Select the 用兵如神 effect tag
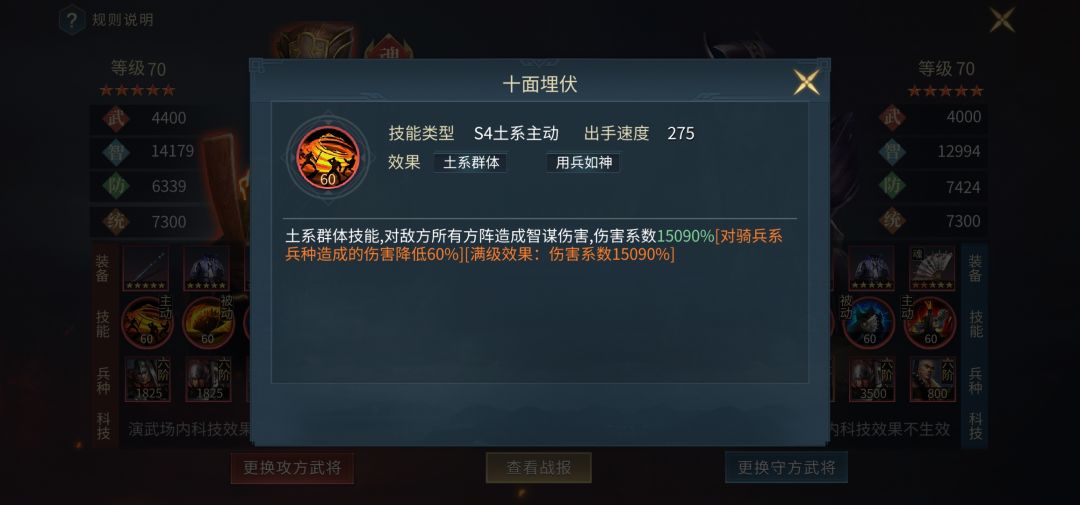Viewport: 1080px width, 505px height. click(583, 163)
